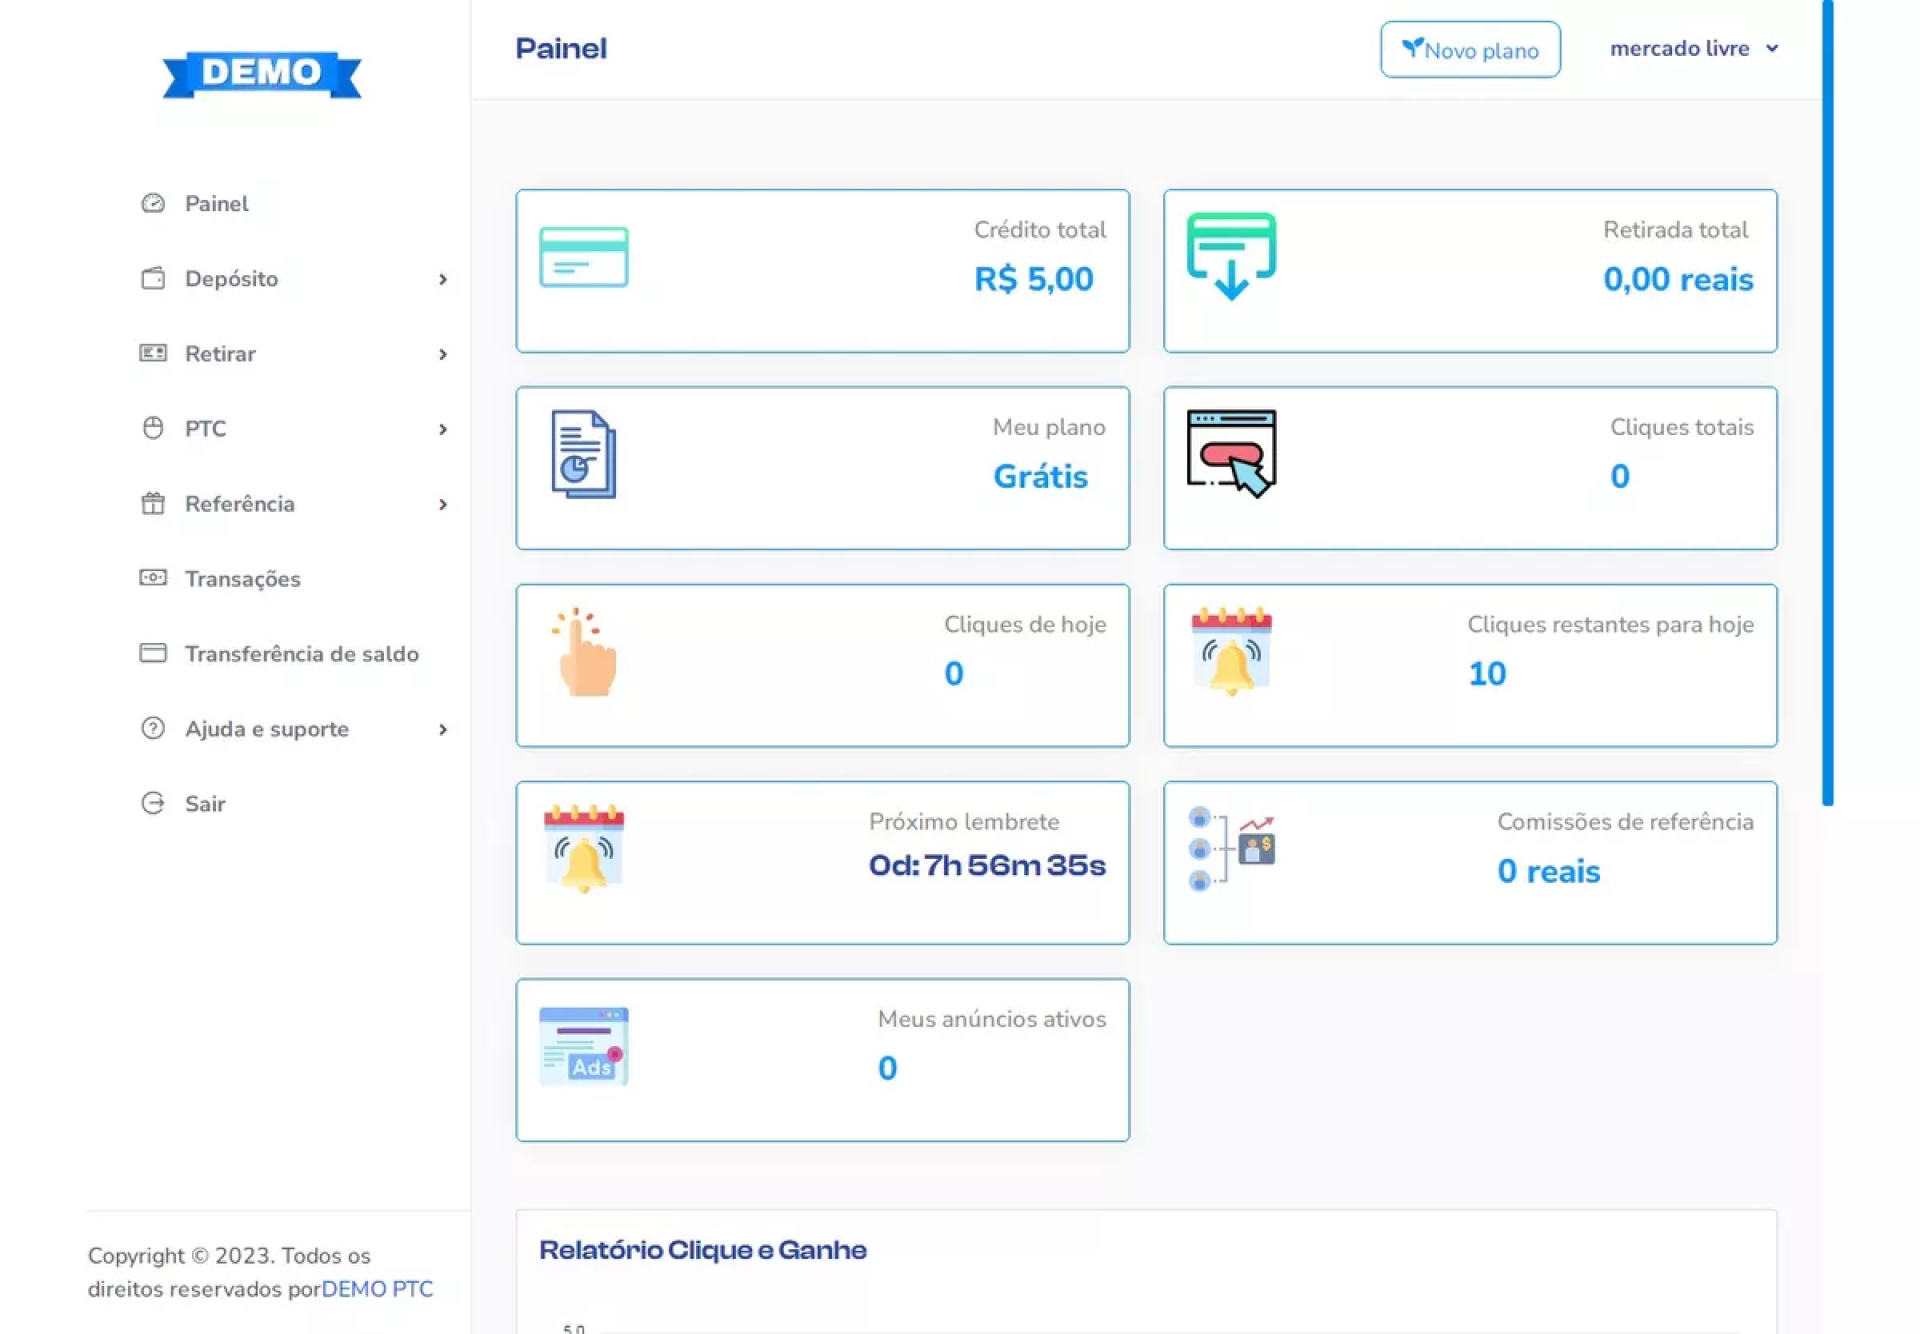Expand the Referência submenu chevron
The image size is (1920, 1334).
click(x=442, y=504)
